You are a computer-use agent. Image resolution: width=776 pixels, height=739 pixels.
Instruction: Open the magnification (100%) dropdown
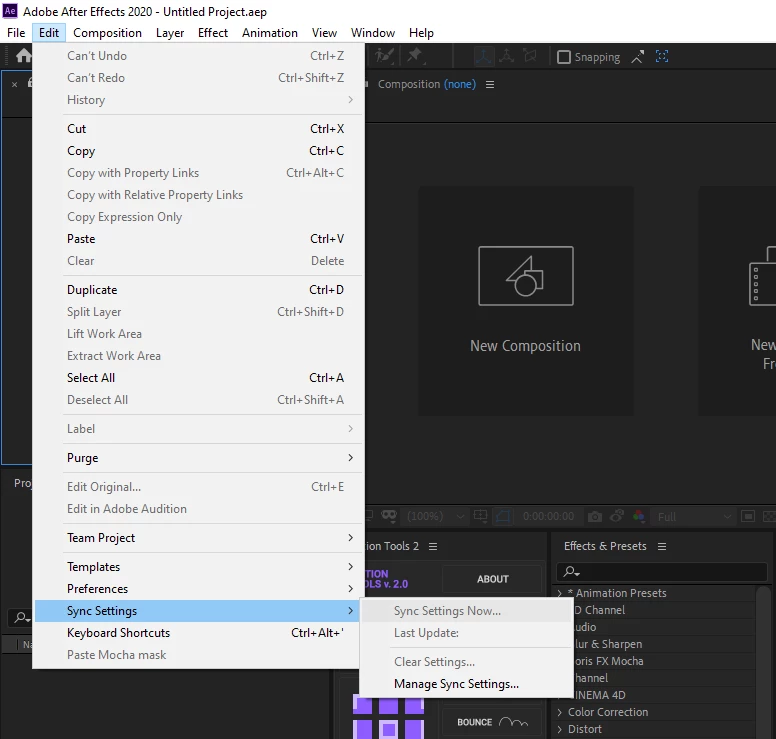coord(436,517)
